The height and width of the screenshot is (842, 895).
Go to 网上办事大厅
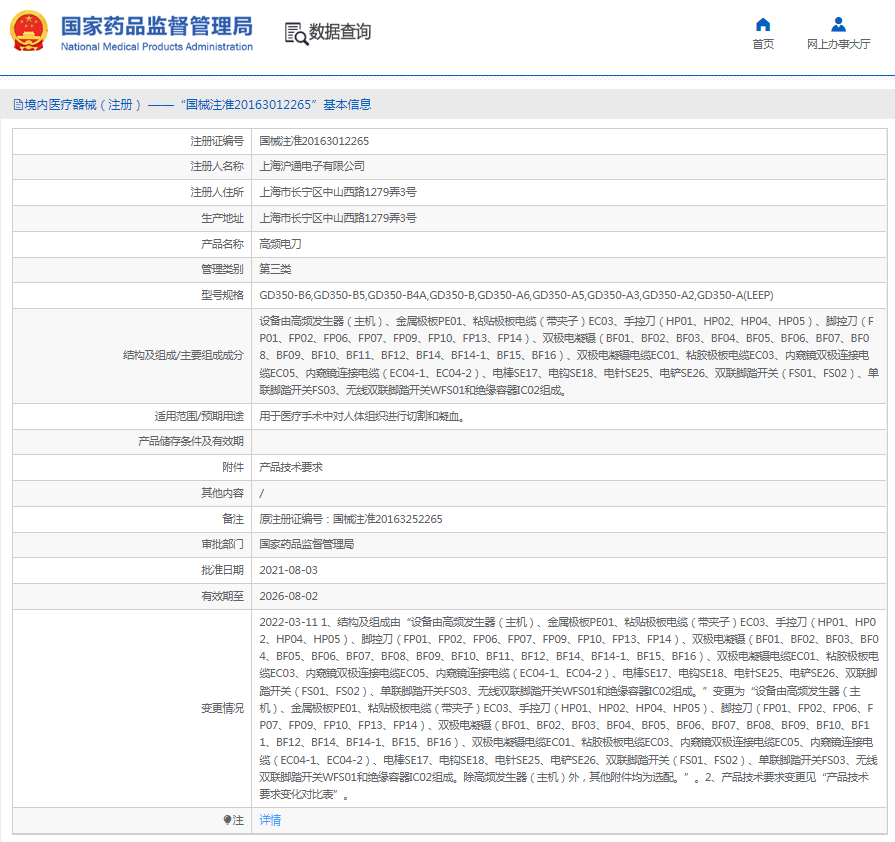pyautogui.click(x=838, y=44)
